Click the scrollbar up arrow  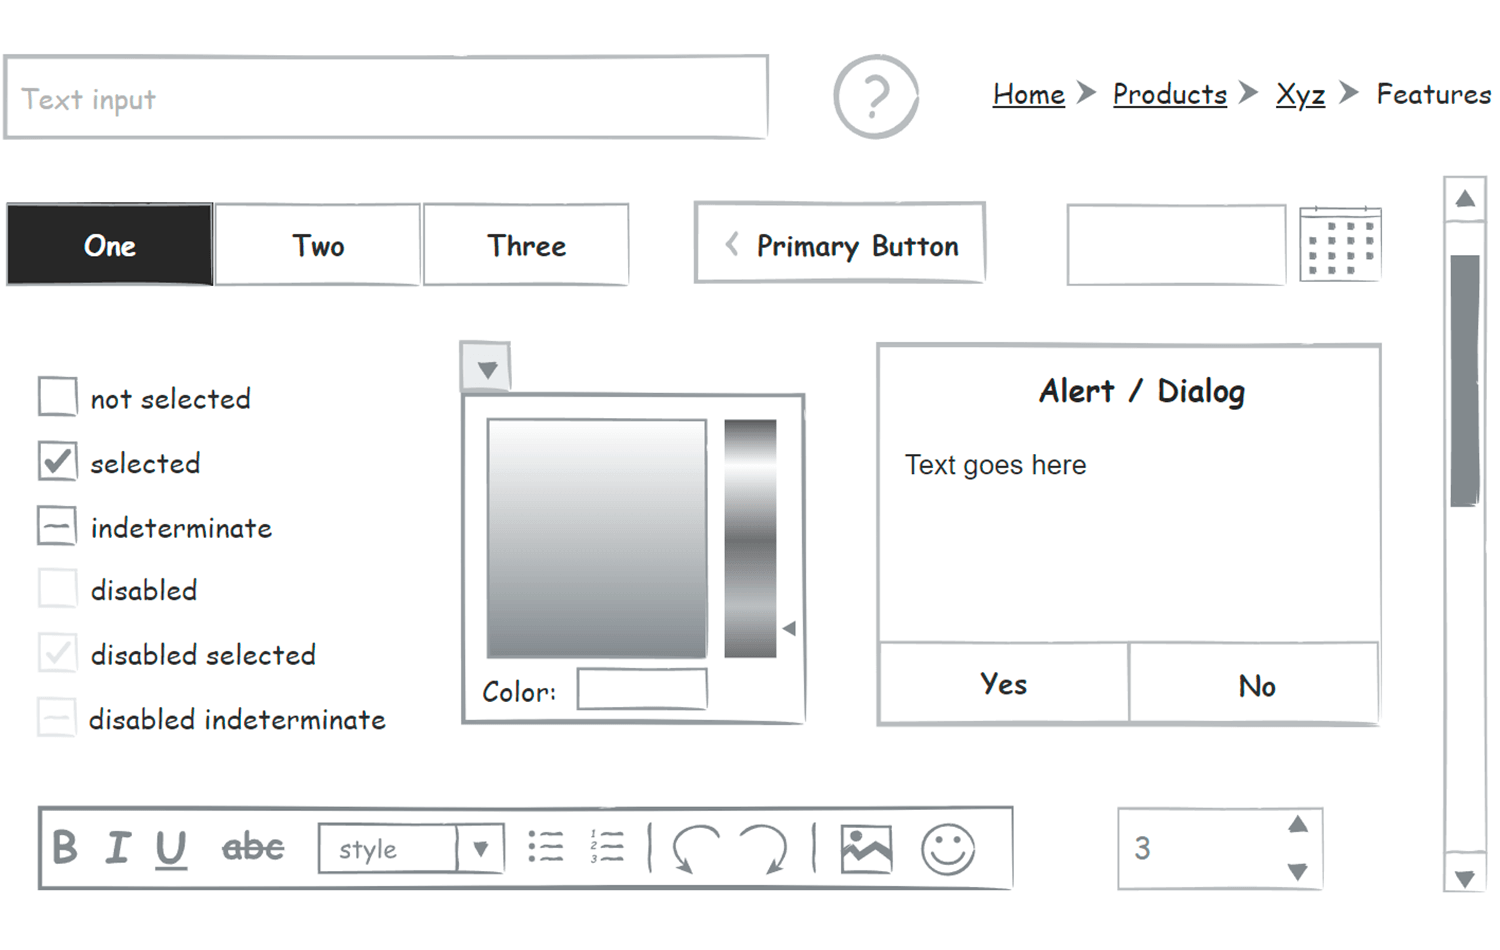tap(1465, 198)
